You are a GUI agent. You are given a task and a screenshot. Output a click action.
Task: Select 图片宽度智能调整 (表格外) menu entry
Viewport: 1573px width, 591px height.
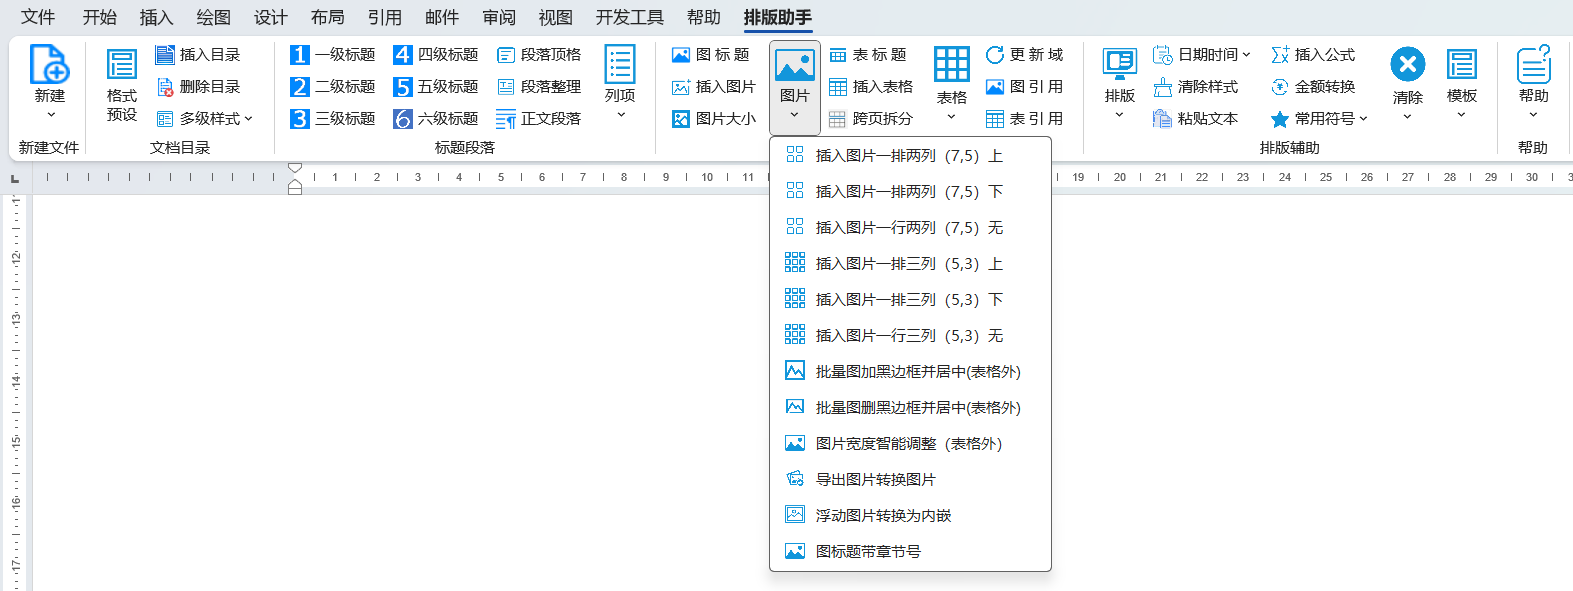coord(908,444)
